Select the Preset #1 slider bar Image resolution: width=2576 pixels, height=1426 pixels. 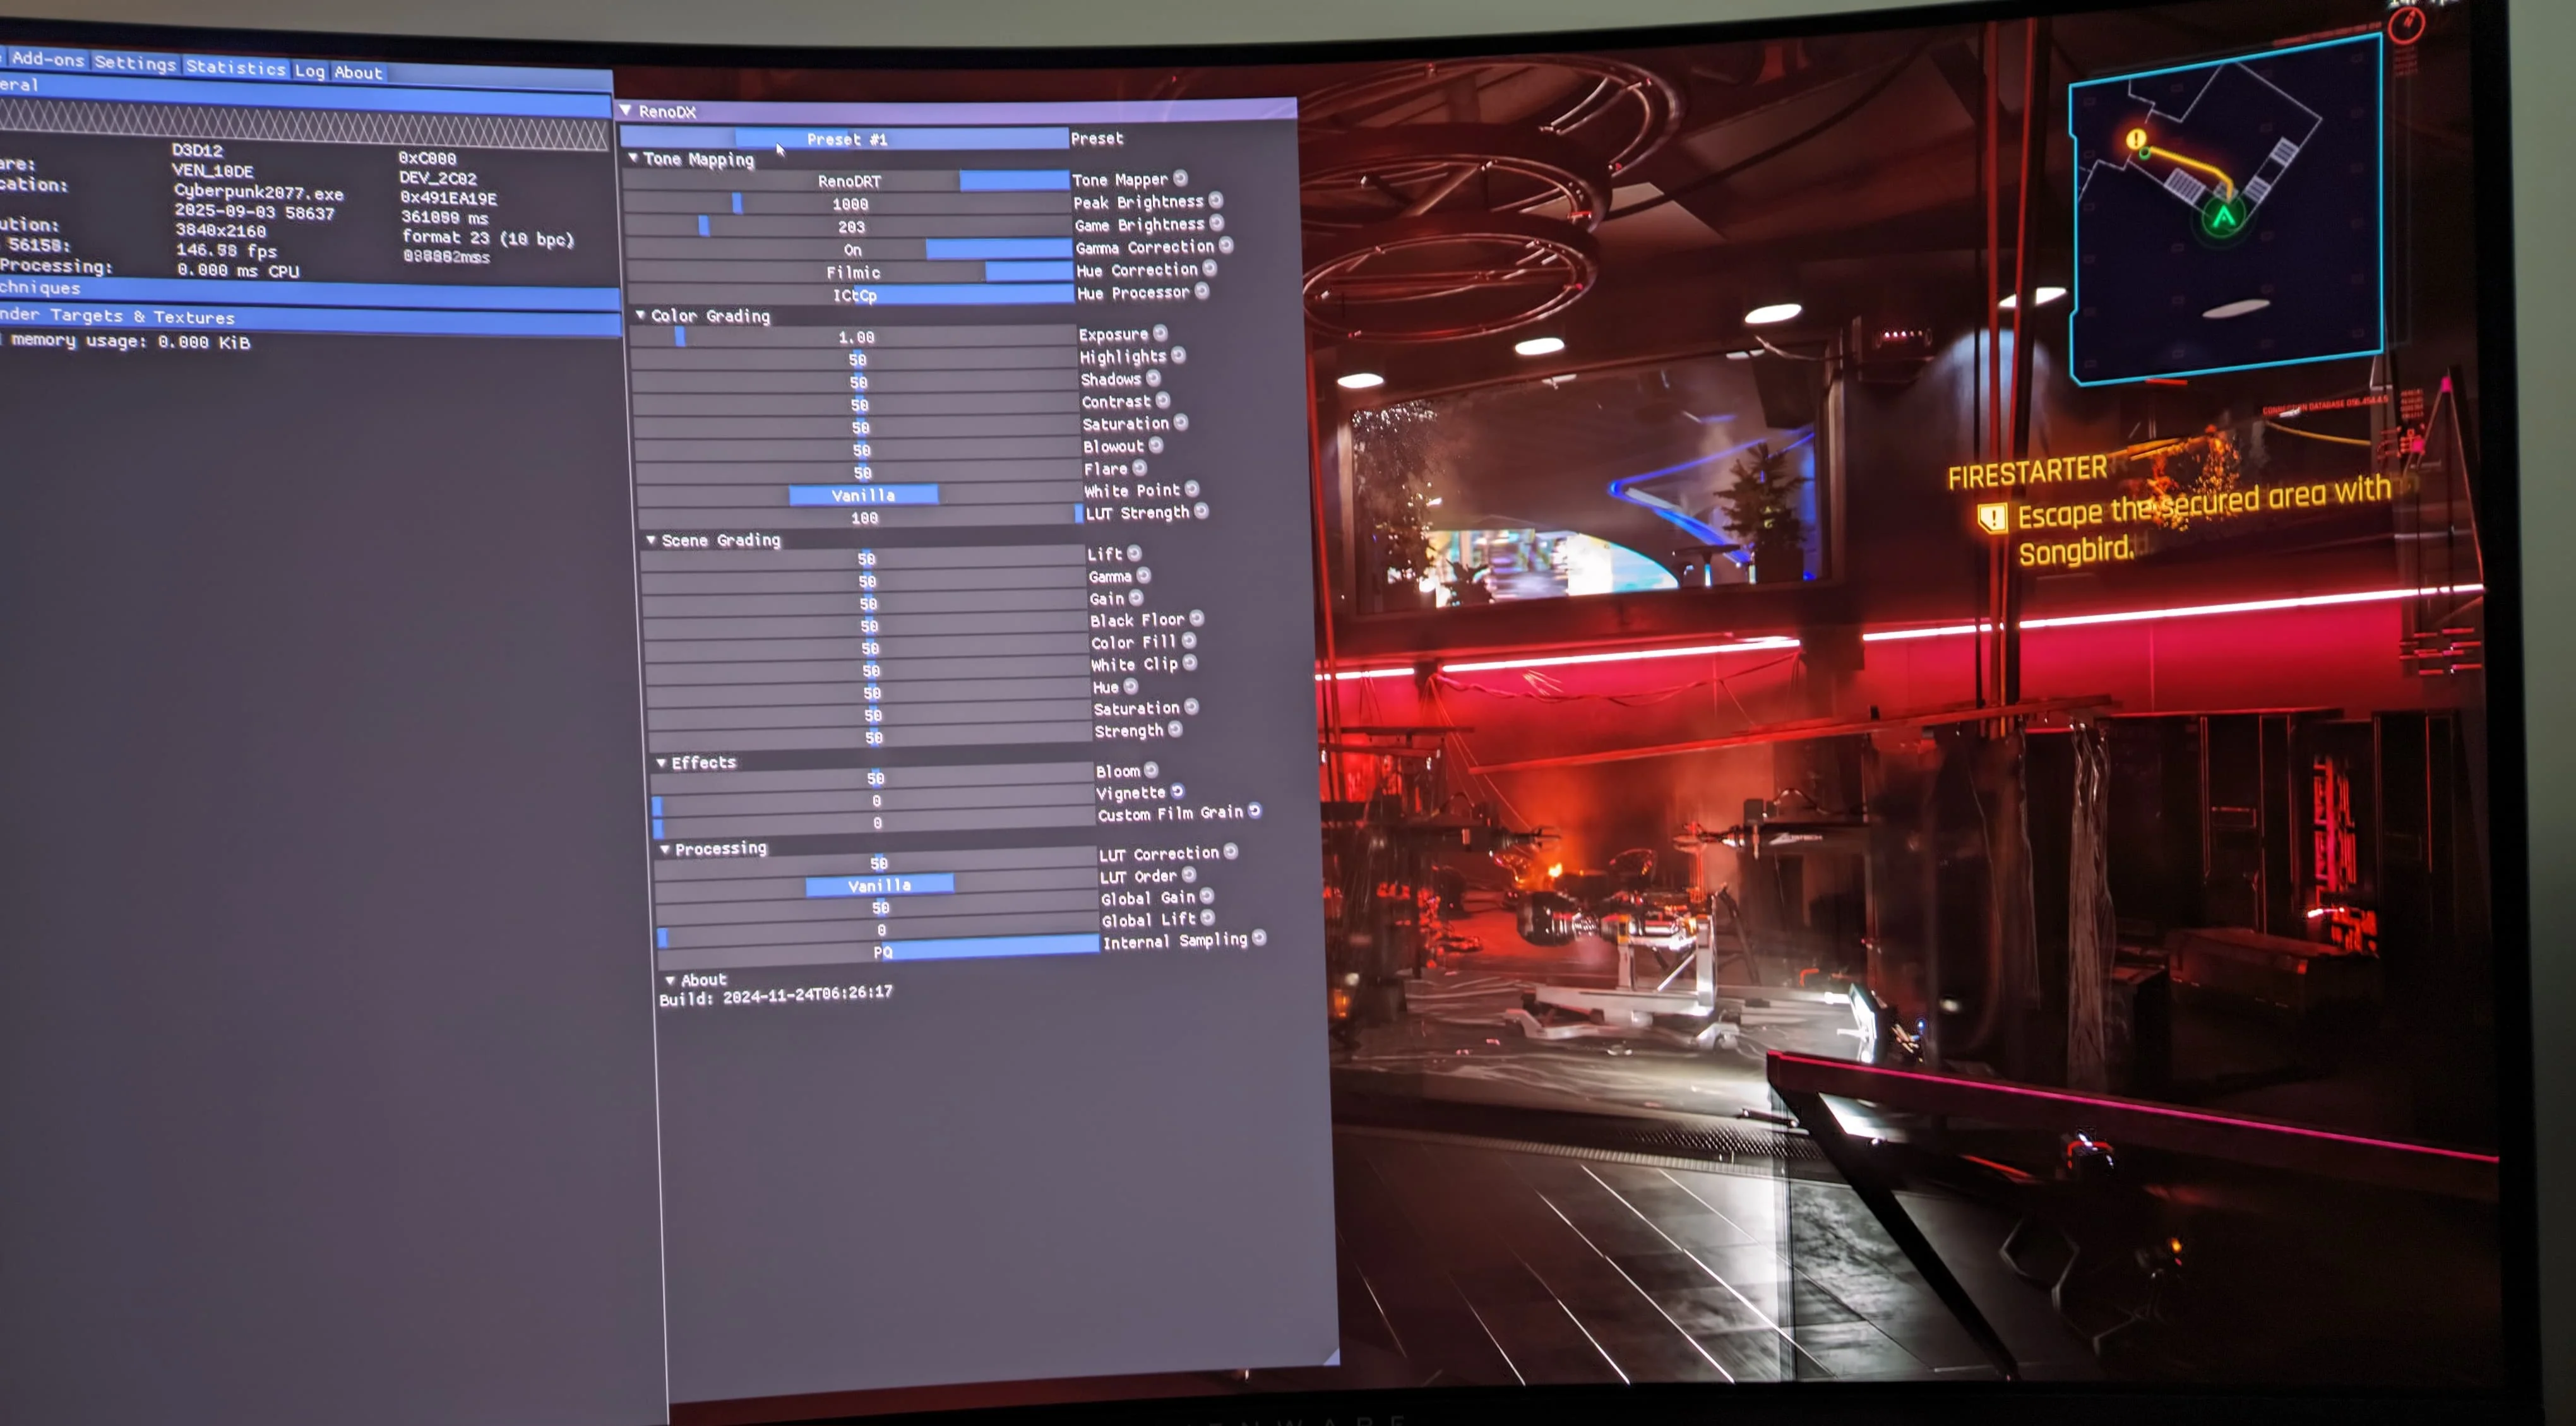(x=844, y=139)
